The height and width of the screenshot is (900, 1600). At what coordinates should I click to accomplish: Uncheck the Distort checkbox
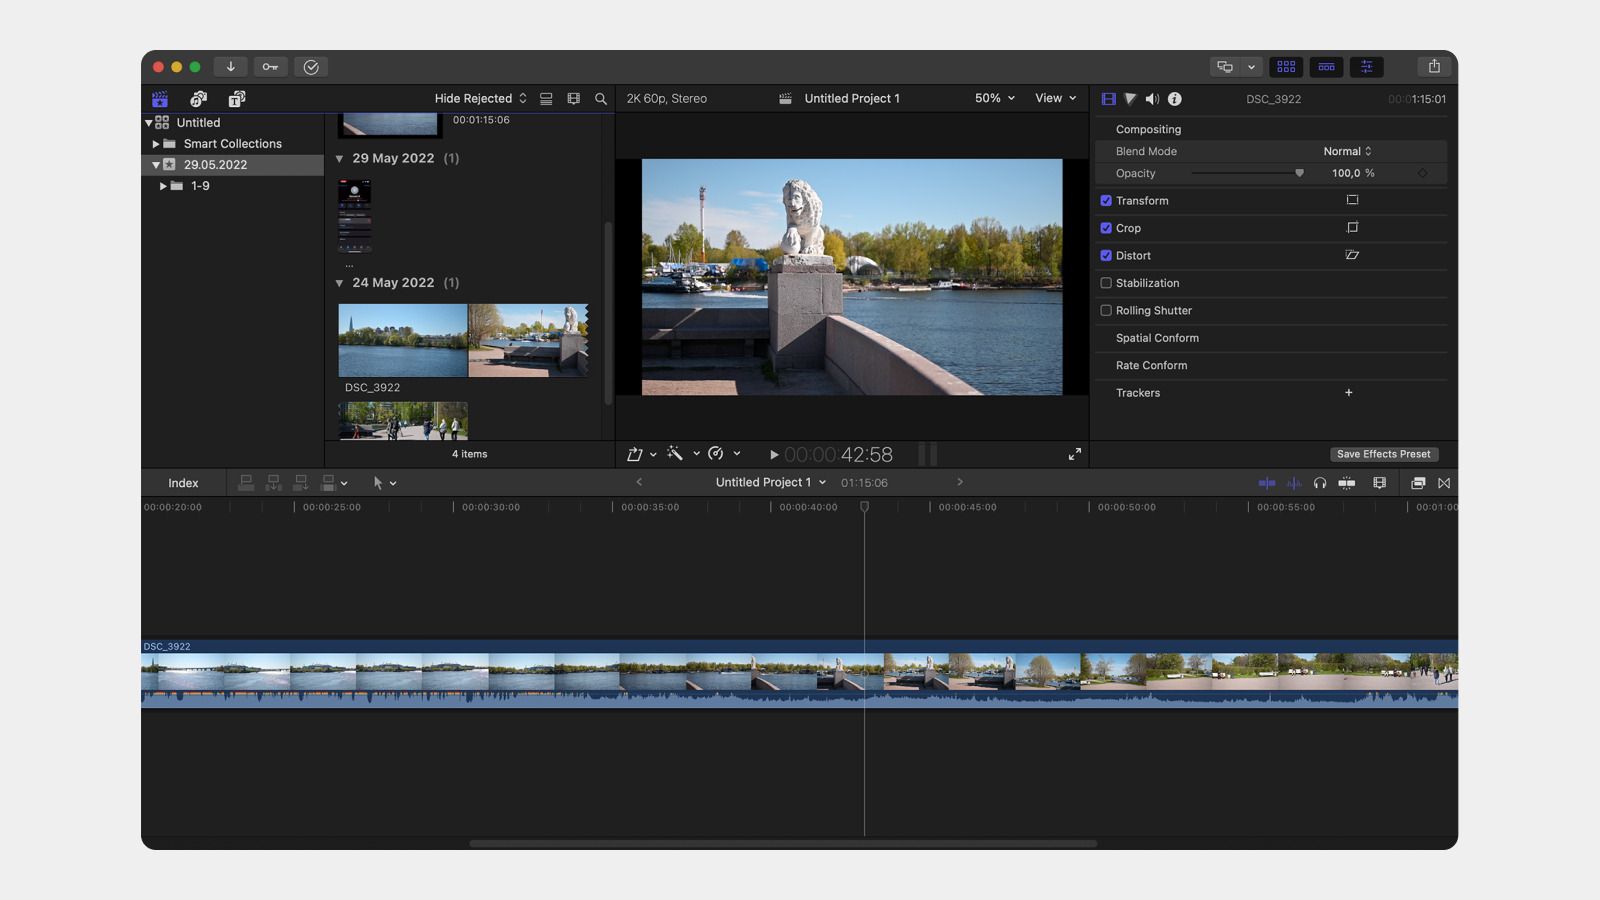(x=1106, y=256)
